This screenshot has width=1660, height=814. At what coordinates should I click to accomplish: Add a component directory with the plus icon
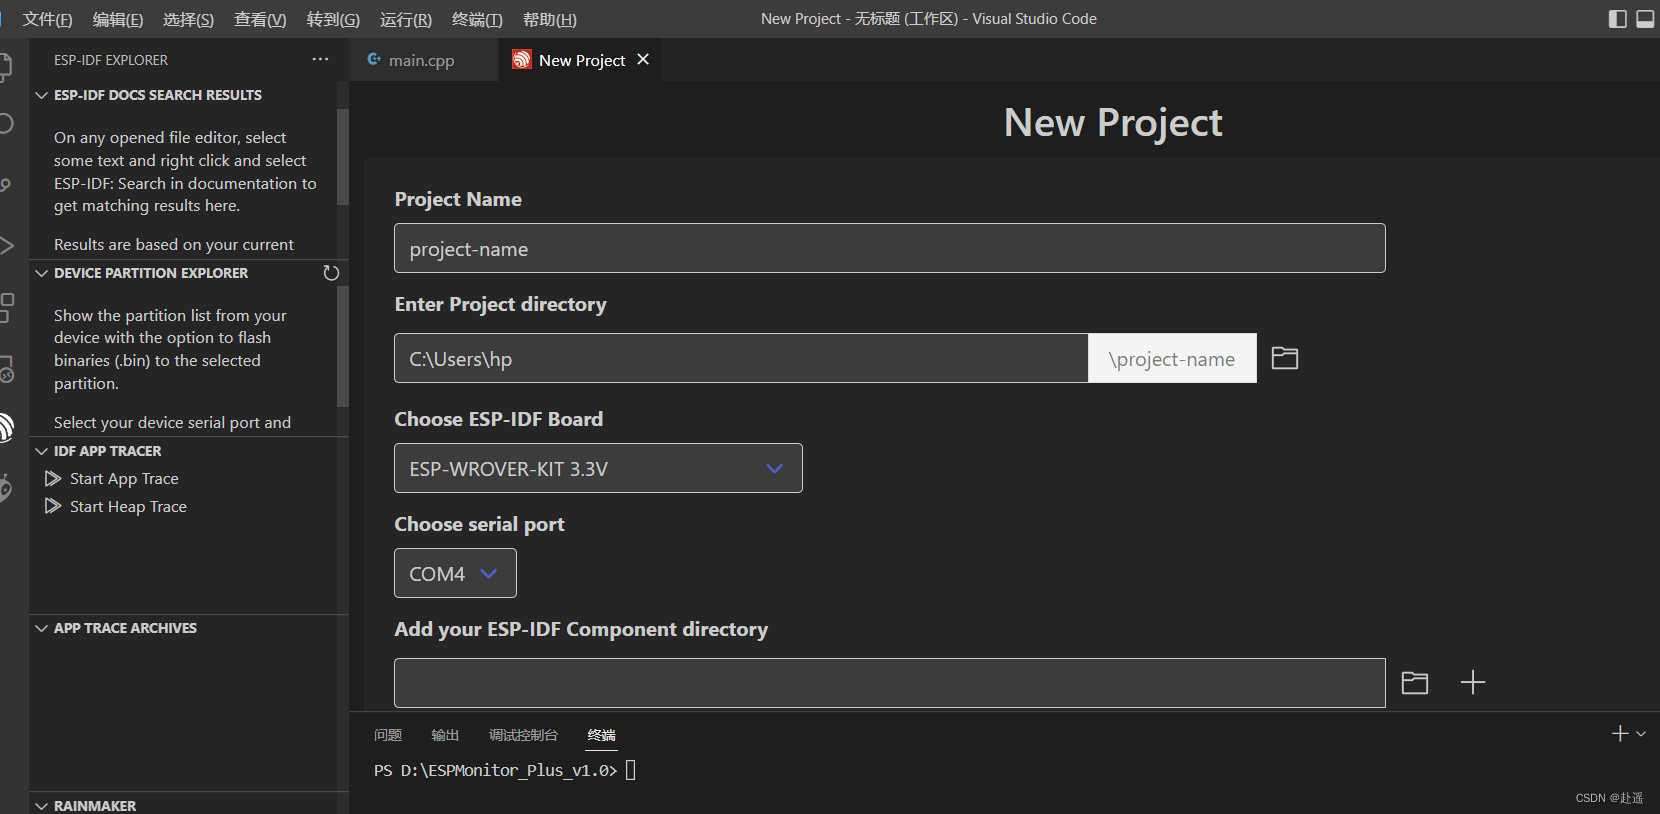point(1473,683)
